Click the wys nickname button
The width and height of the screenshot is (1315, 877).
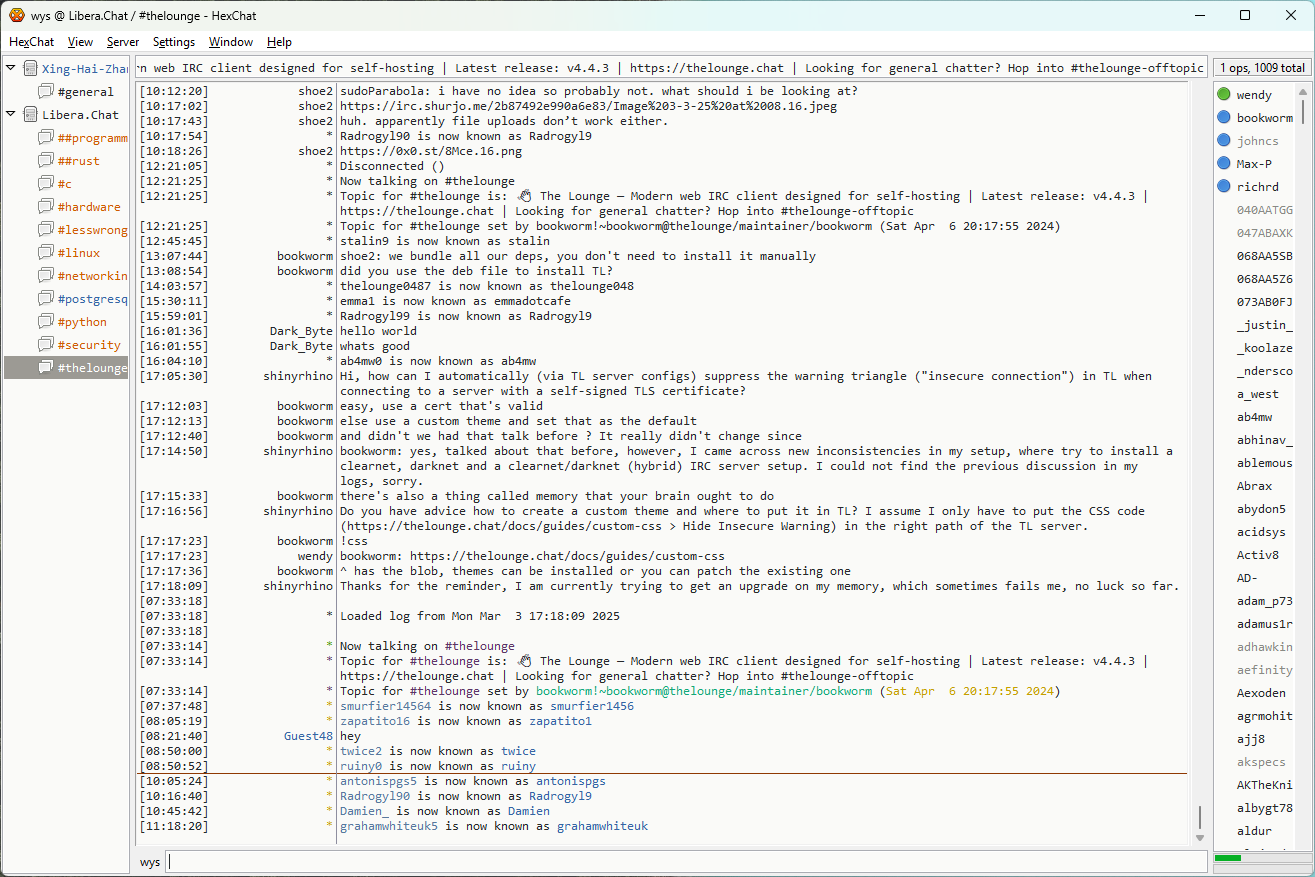coord(150,862)
